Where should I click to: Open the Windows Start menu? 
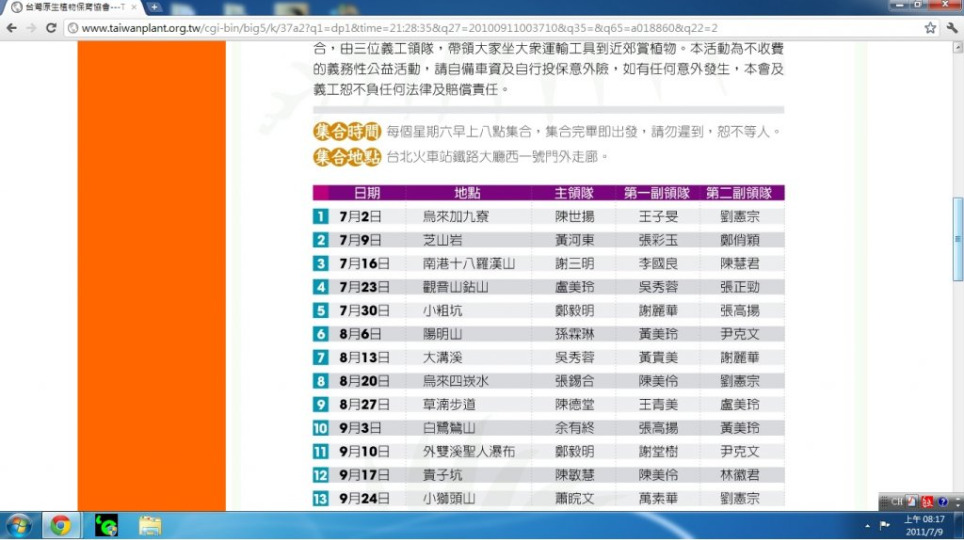click(x=19, y=525)
